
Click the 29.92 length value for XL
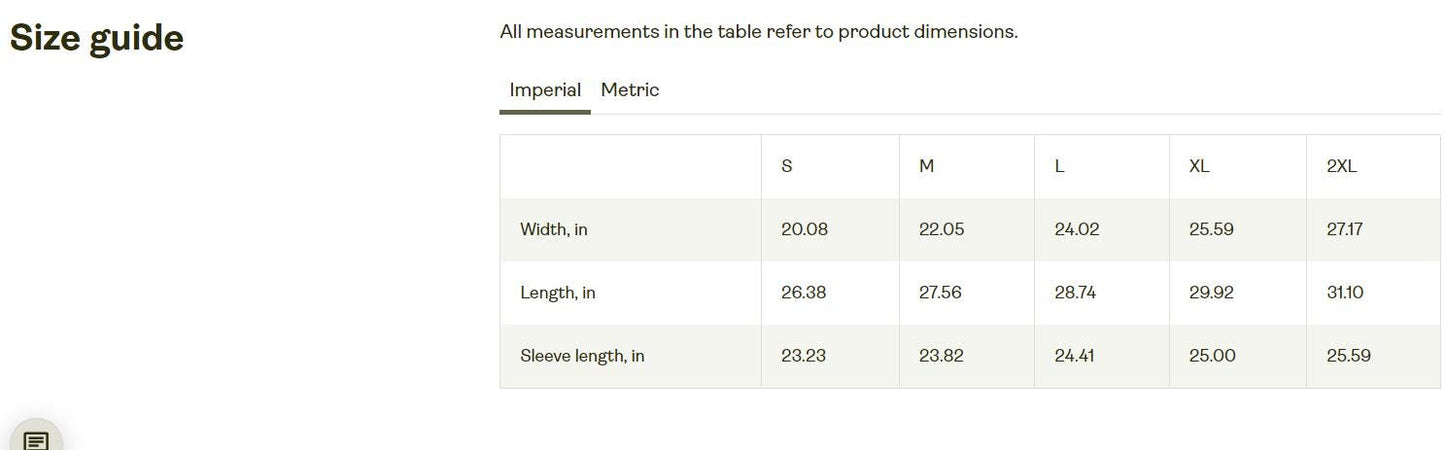(1211, 293)
